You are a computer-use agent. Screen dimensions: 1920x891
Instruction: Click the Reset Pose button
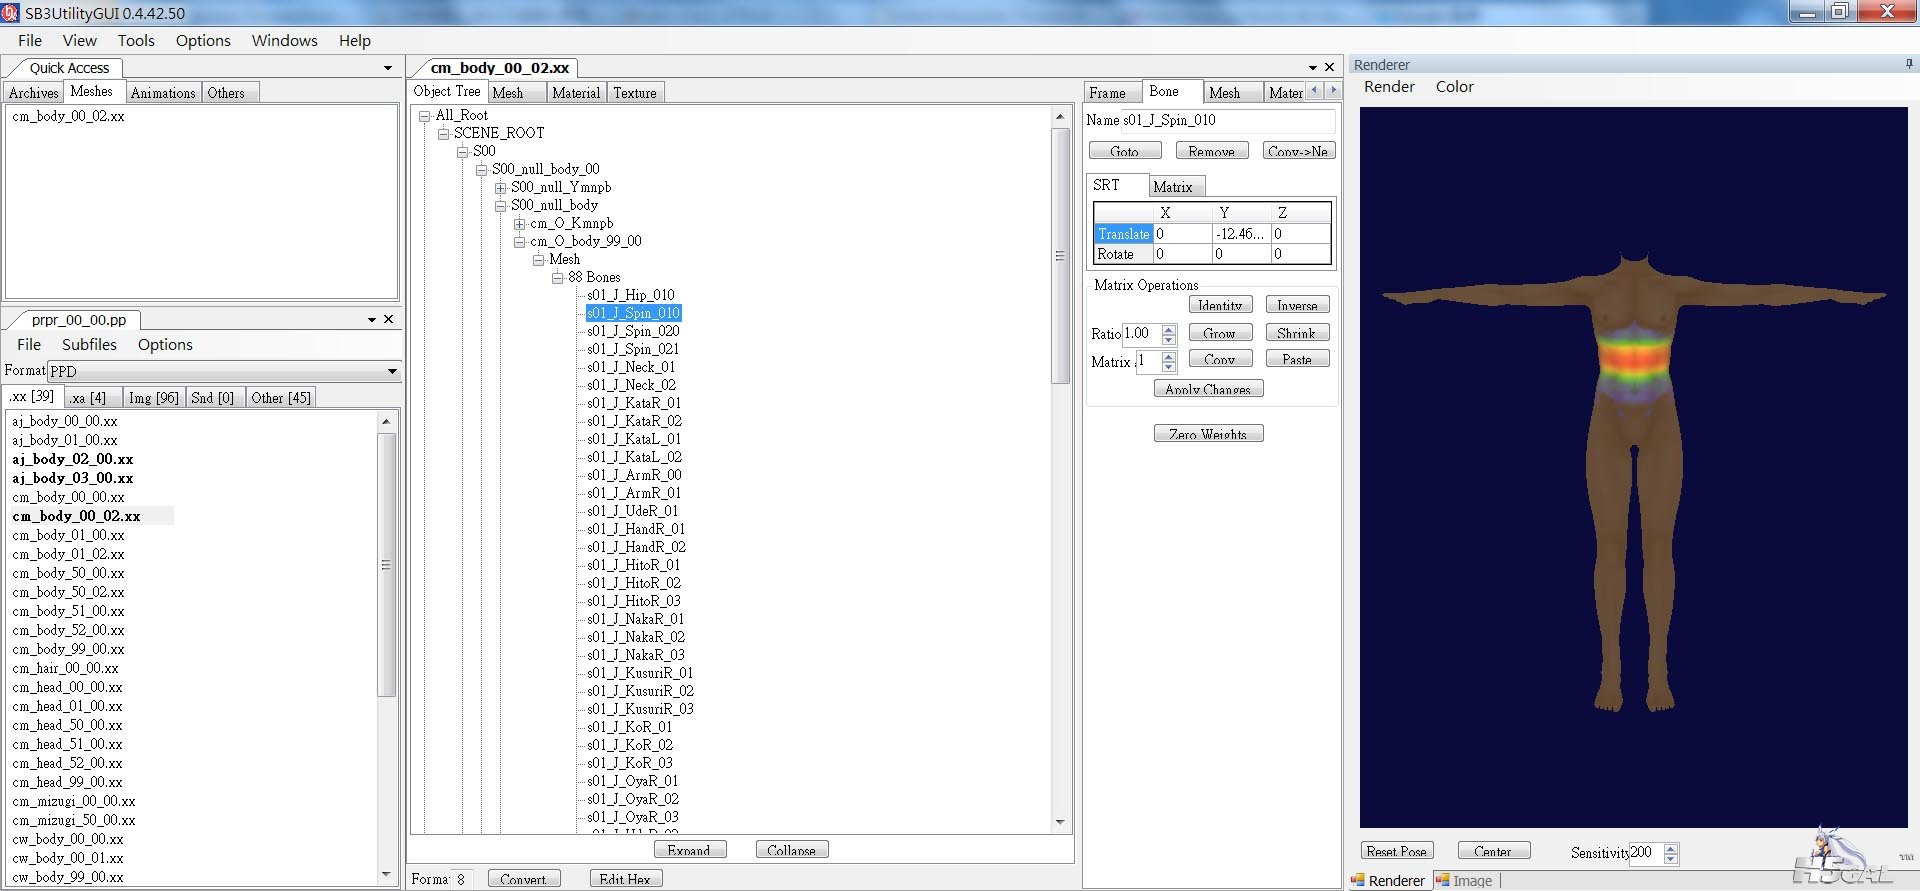(x=1397, y=851)
